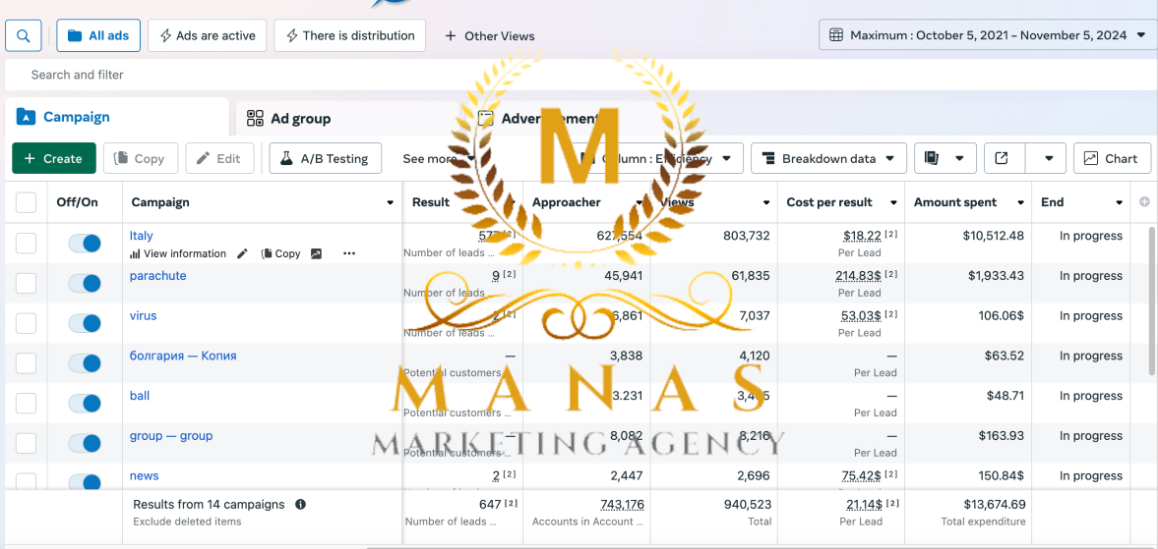Click the total expenditure $13,674.69
This screenshot has height=549, width=1158.
pyautogui.click(x=994, y=505)
